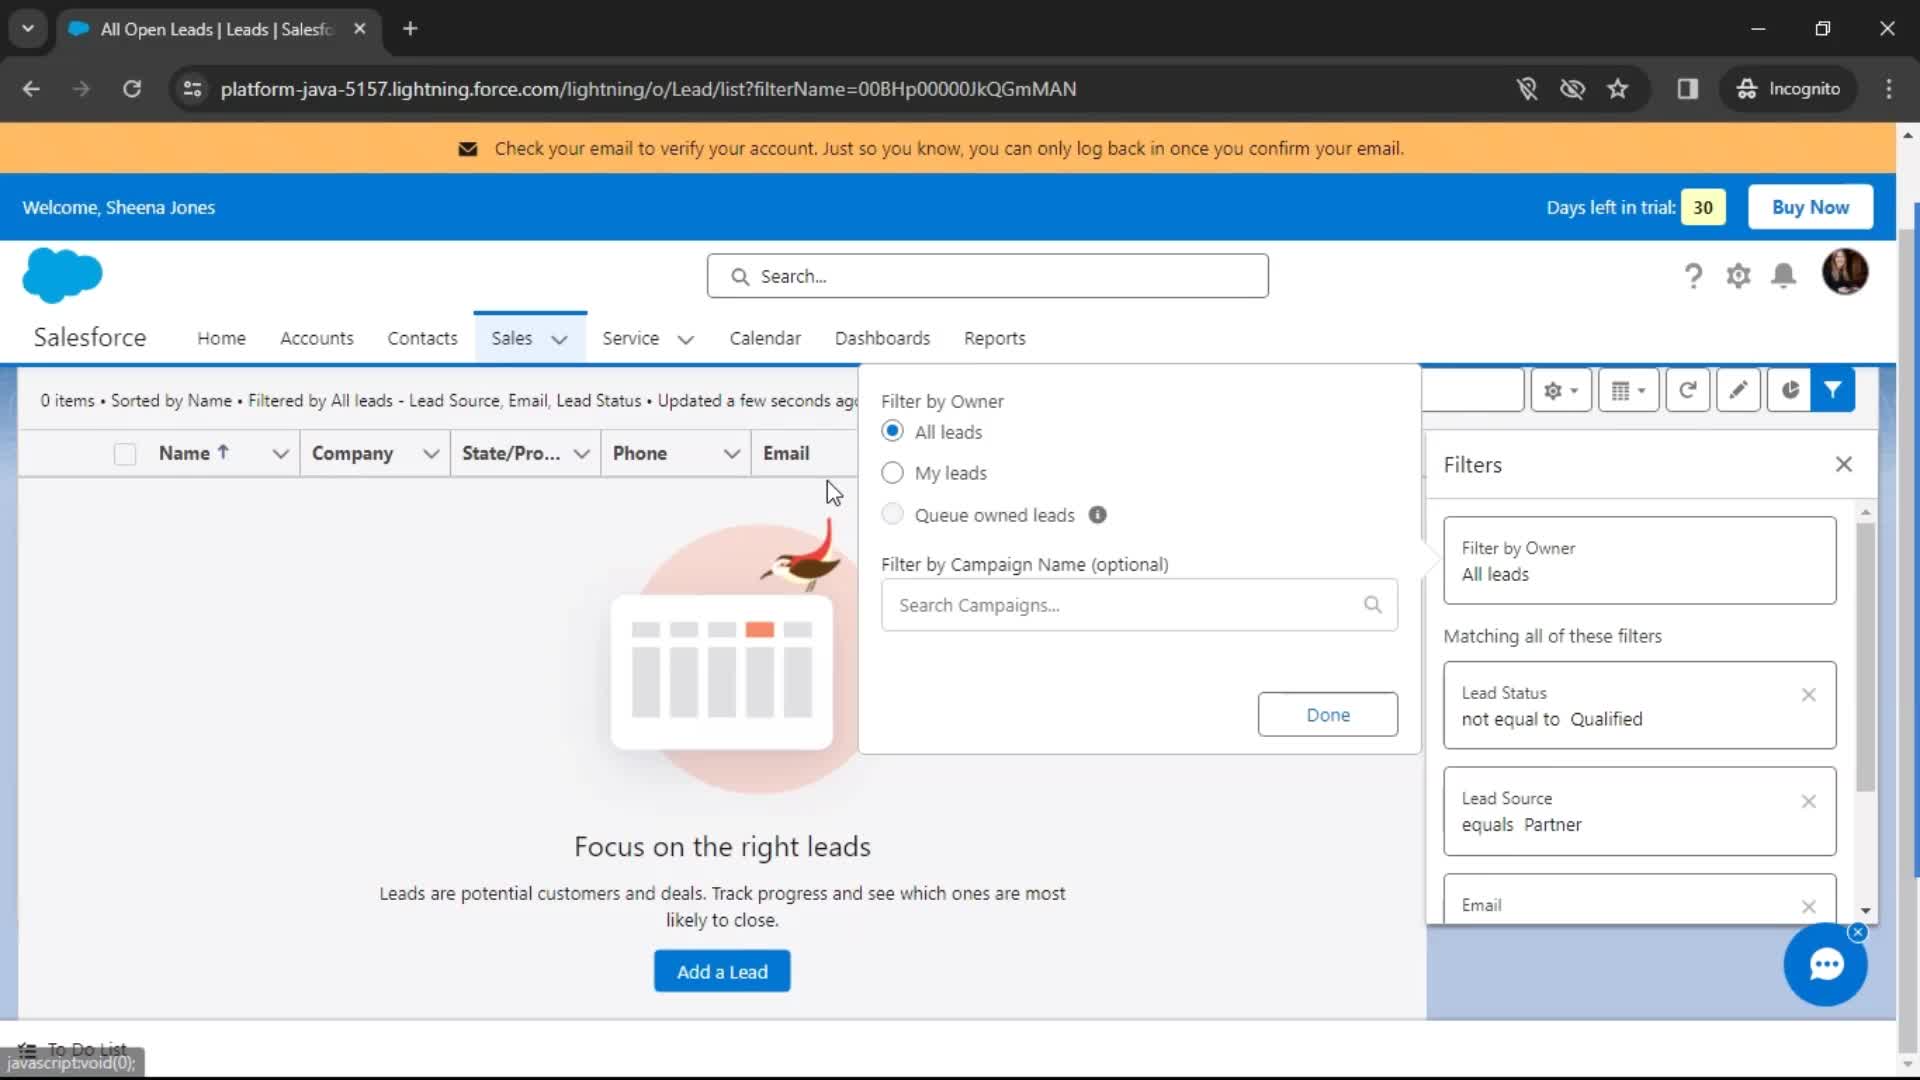Screen dimensions: 1920x1080
Task: Click the Add a Lead button
Action: (x=722, y=971)
